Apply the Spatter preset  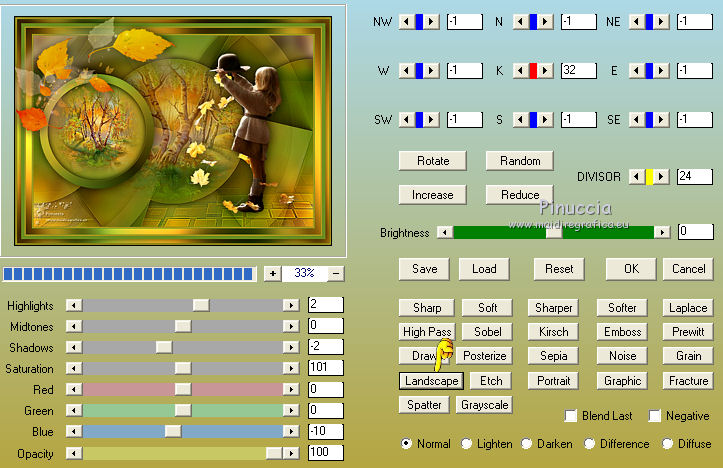coord(424,405)
